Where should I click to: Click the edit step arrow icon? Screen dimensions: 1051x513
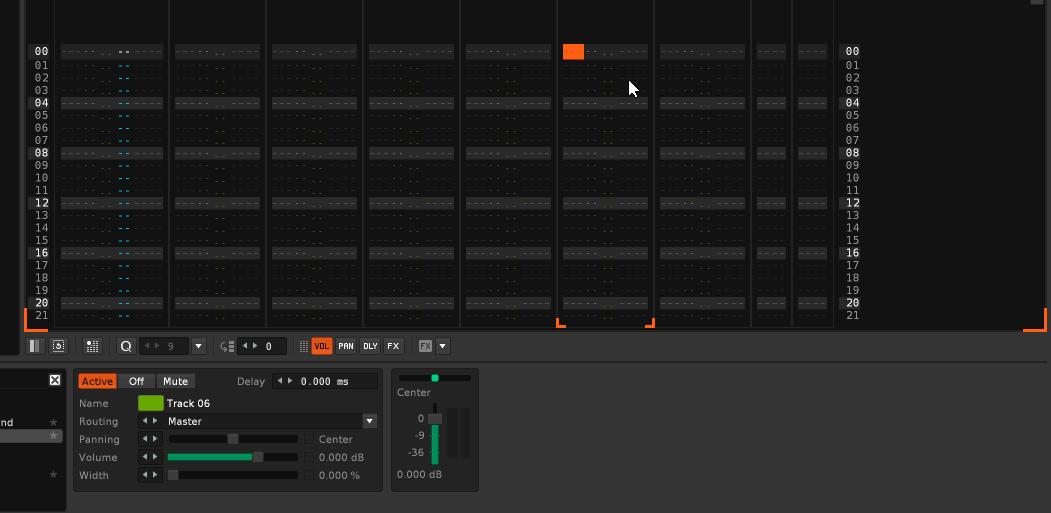click(227, 346)
